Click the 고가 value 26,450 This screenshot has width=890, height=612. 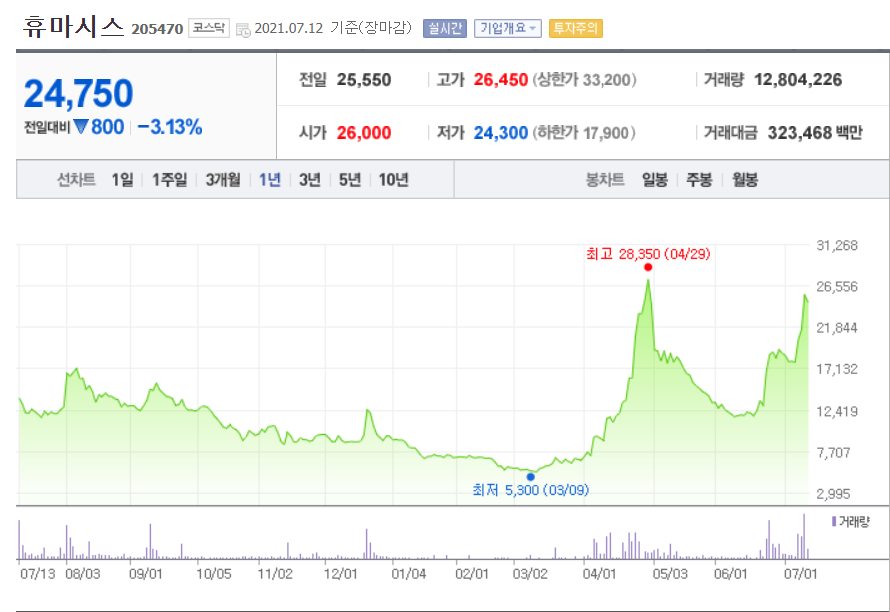[x=501, y=80]
